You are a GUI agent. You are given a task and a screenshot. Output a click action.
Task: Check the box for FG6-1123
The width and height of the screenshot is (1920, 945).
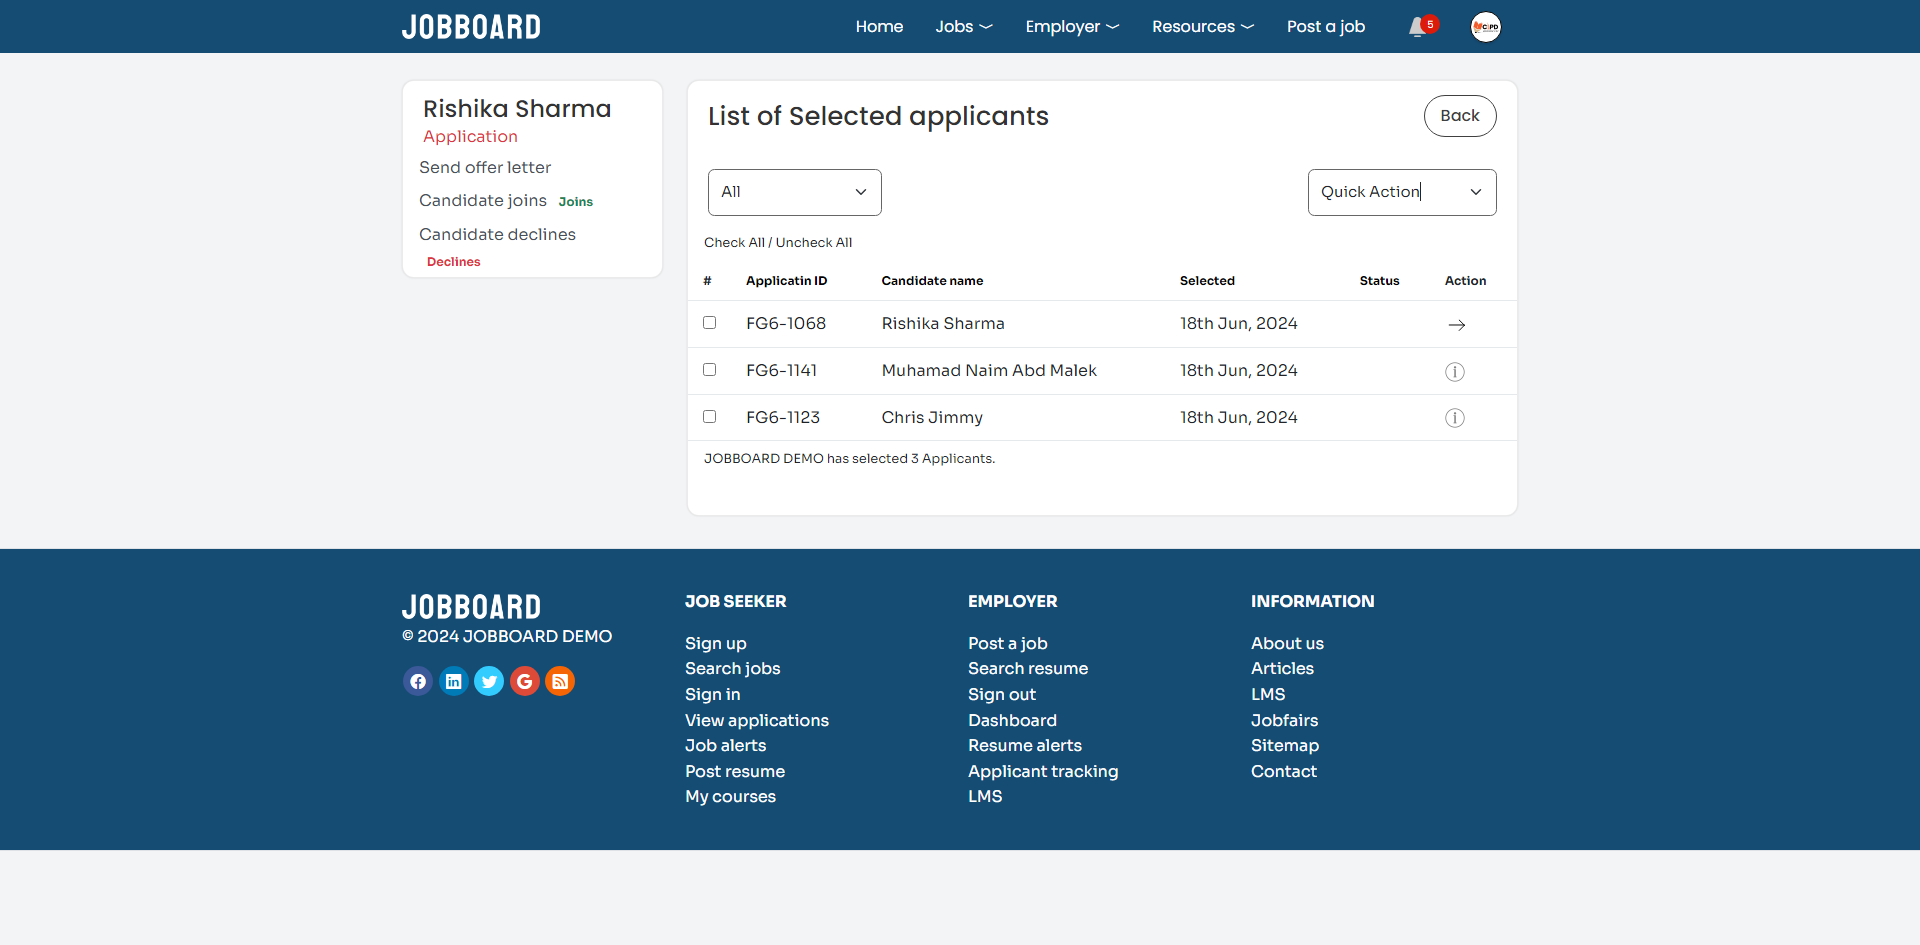click(710, 417)
